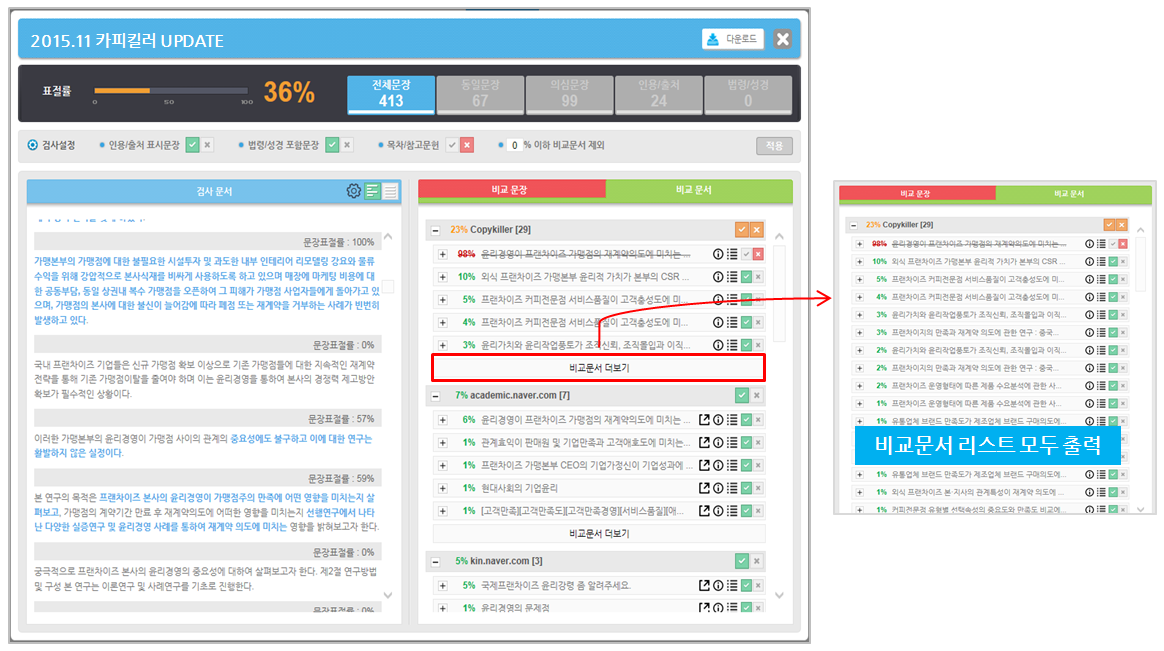This screenshot has height=651, width=1164.
Task: Open external link for [고객만족] entry
Action: [x=704, y=511]
